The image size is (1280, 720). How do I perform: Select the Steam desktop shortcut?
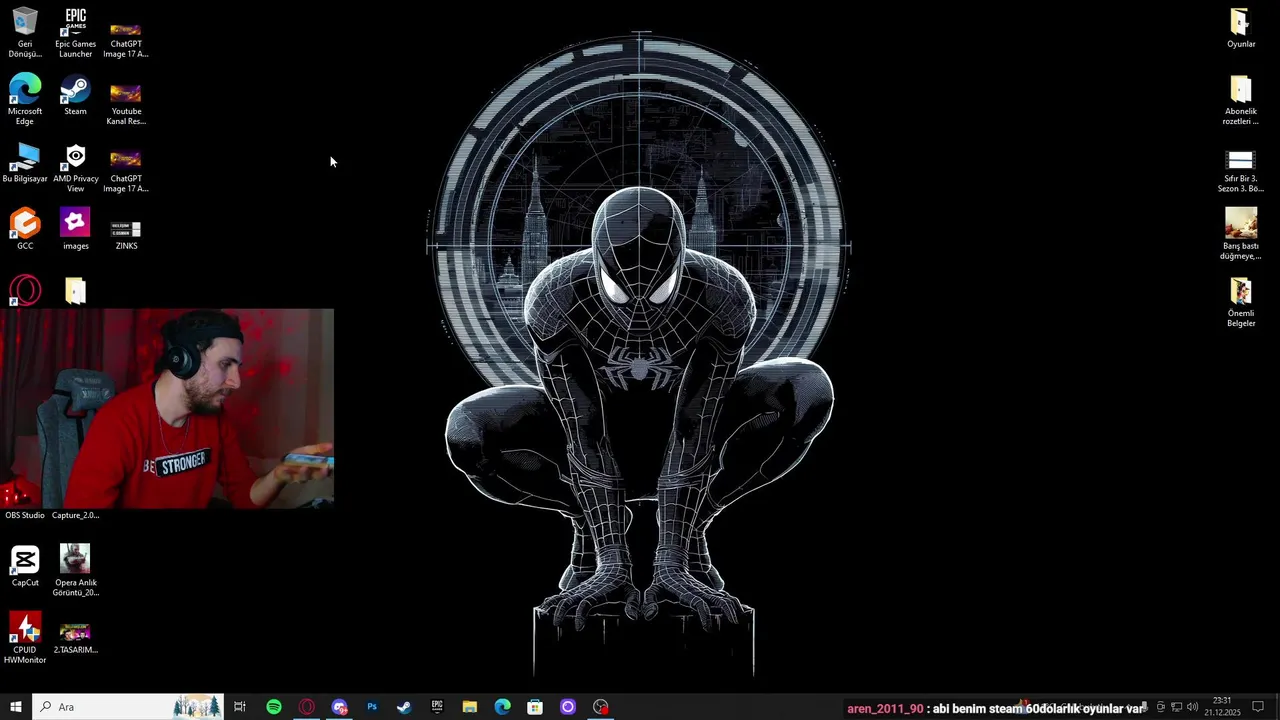click(75, 95)
